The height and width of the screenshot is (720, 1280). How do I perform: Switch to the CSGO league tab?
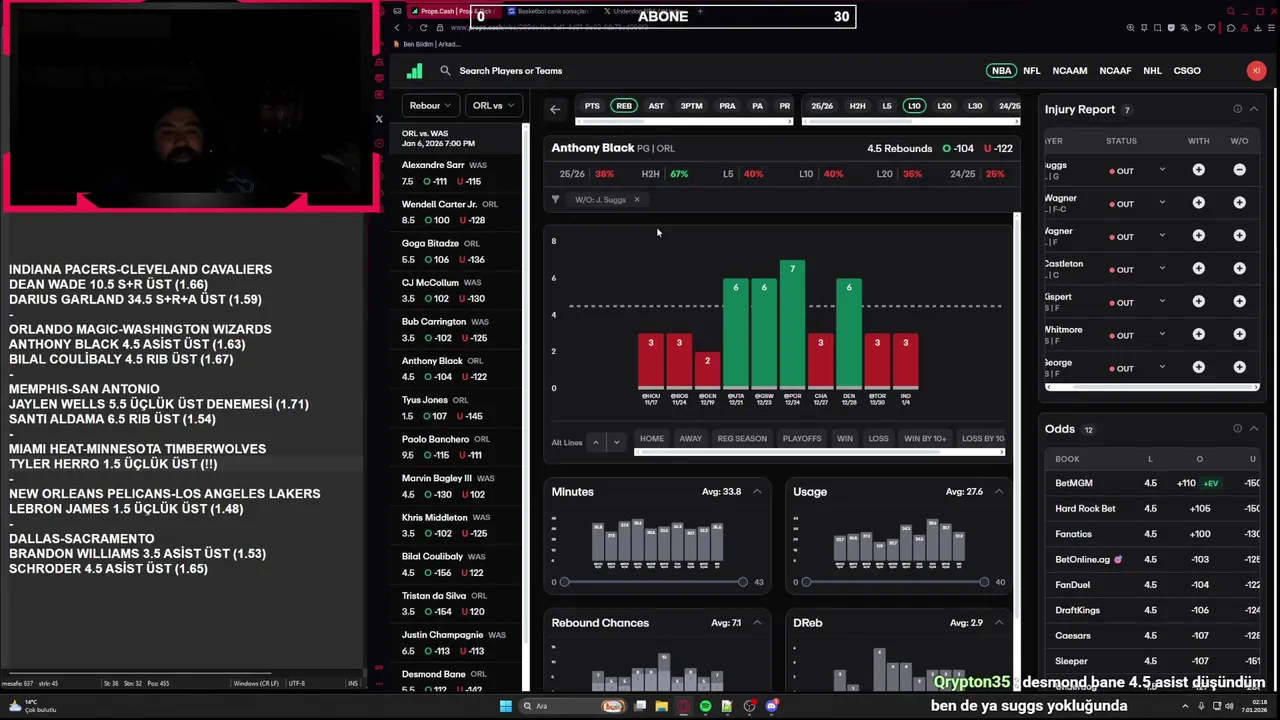click(x=1187, y=71)
